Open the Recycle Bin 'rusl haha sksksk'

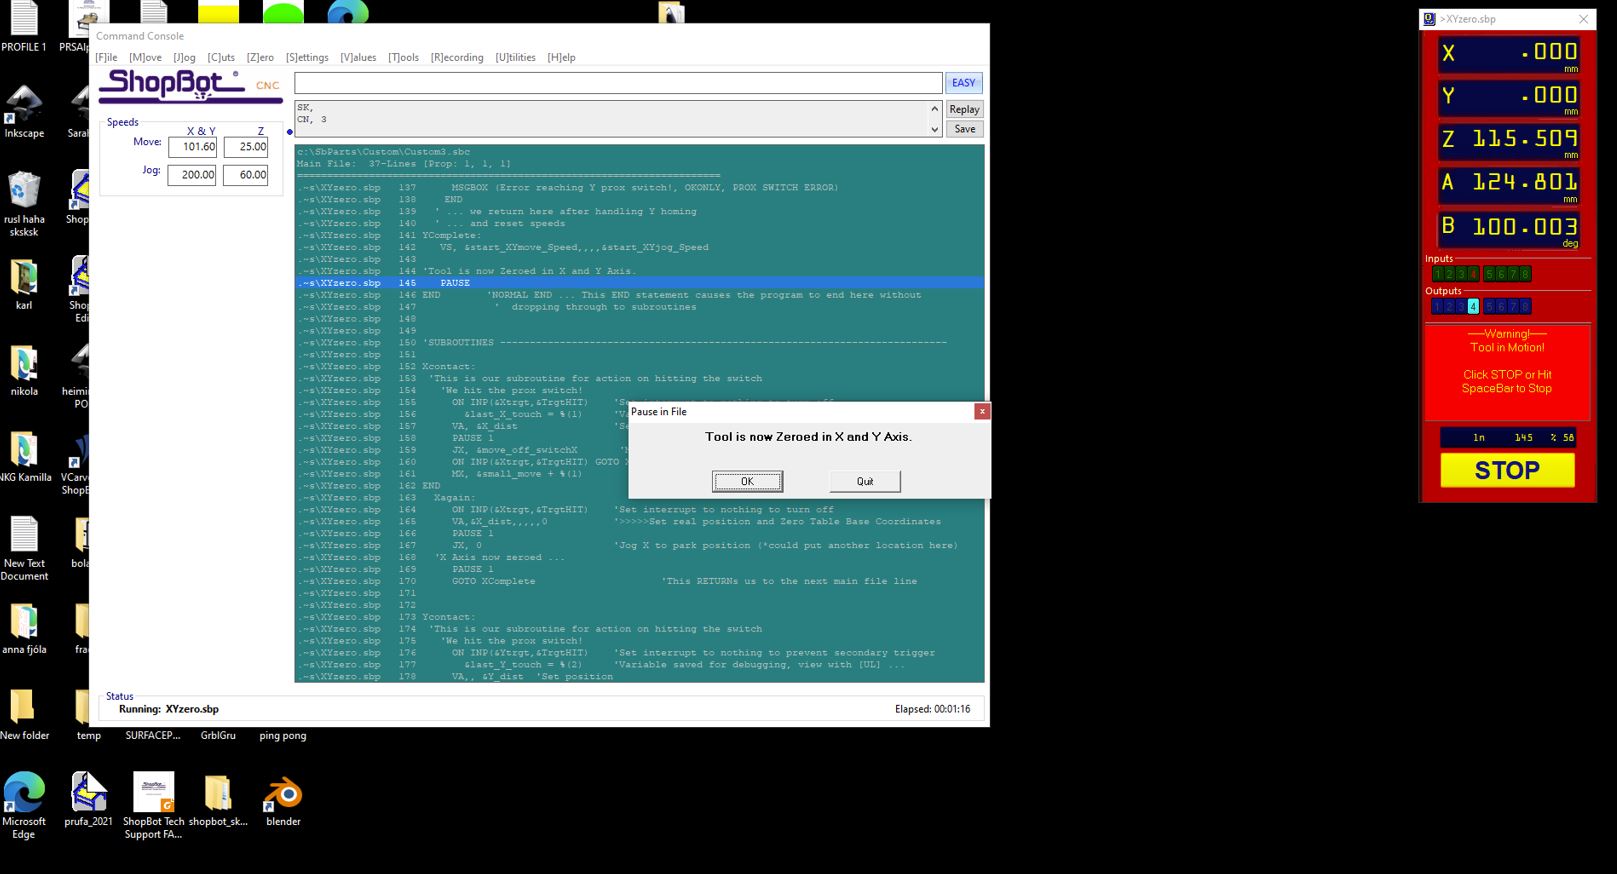point(24,204)
